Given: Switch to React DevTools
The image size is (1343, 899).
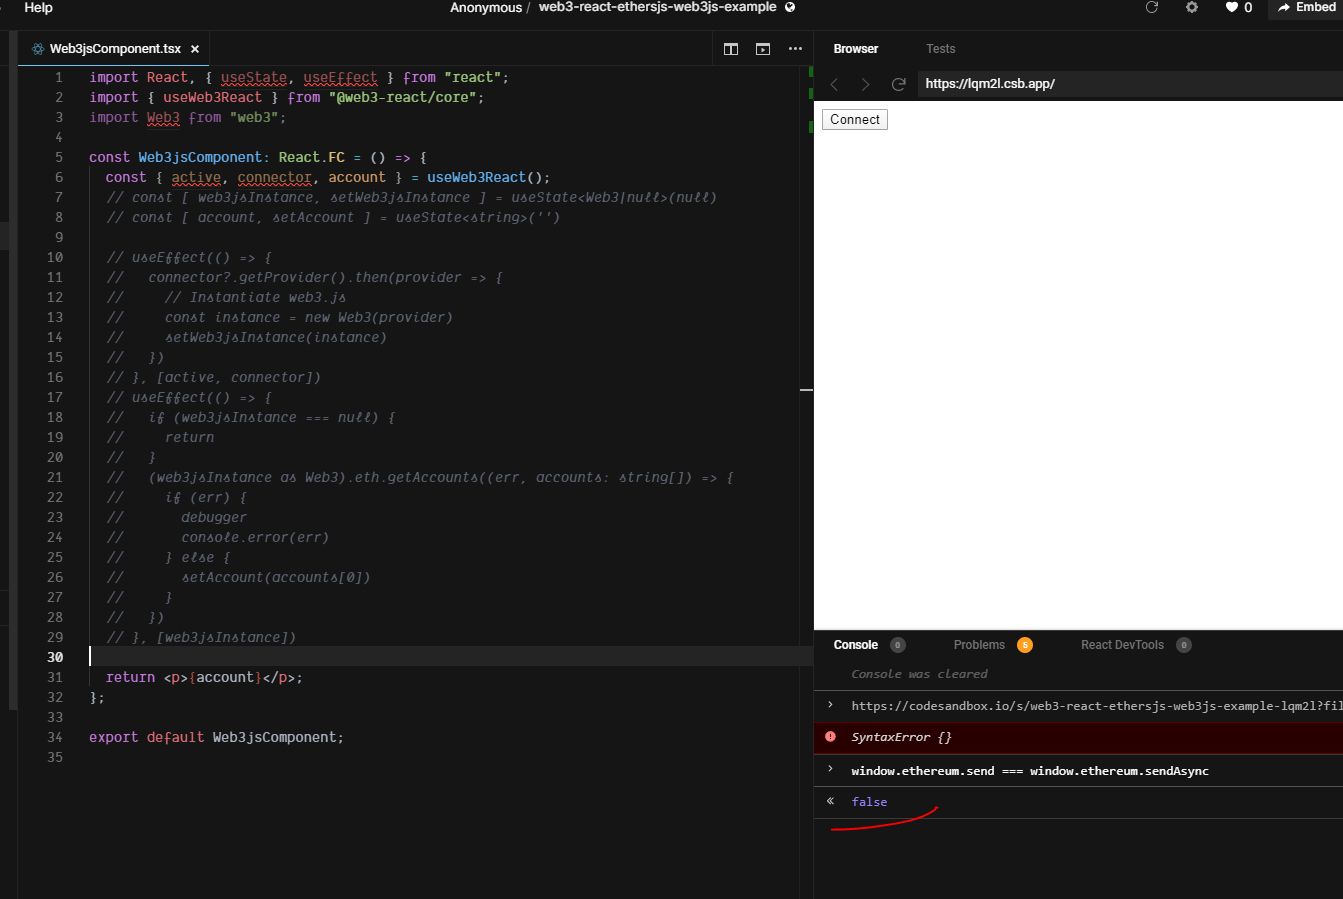Looking at the screenshot, I should pos(1122,644).
